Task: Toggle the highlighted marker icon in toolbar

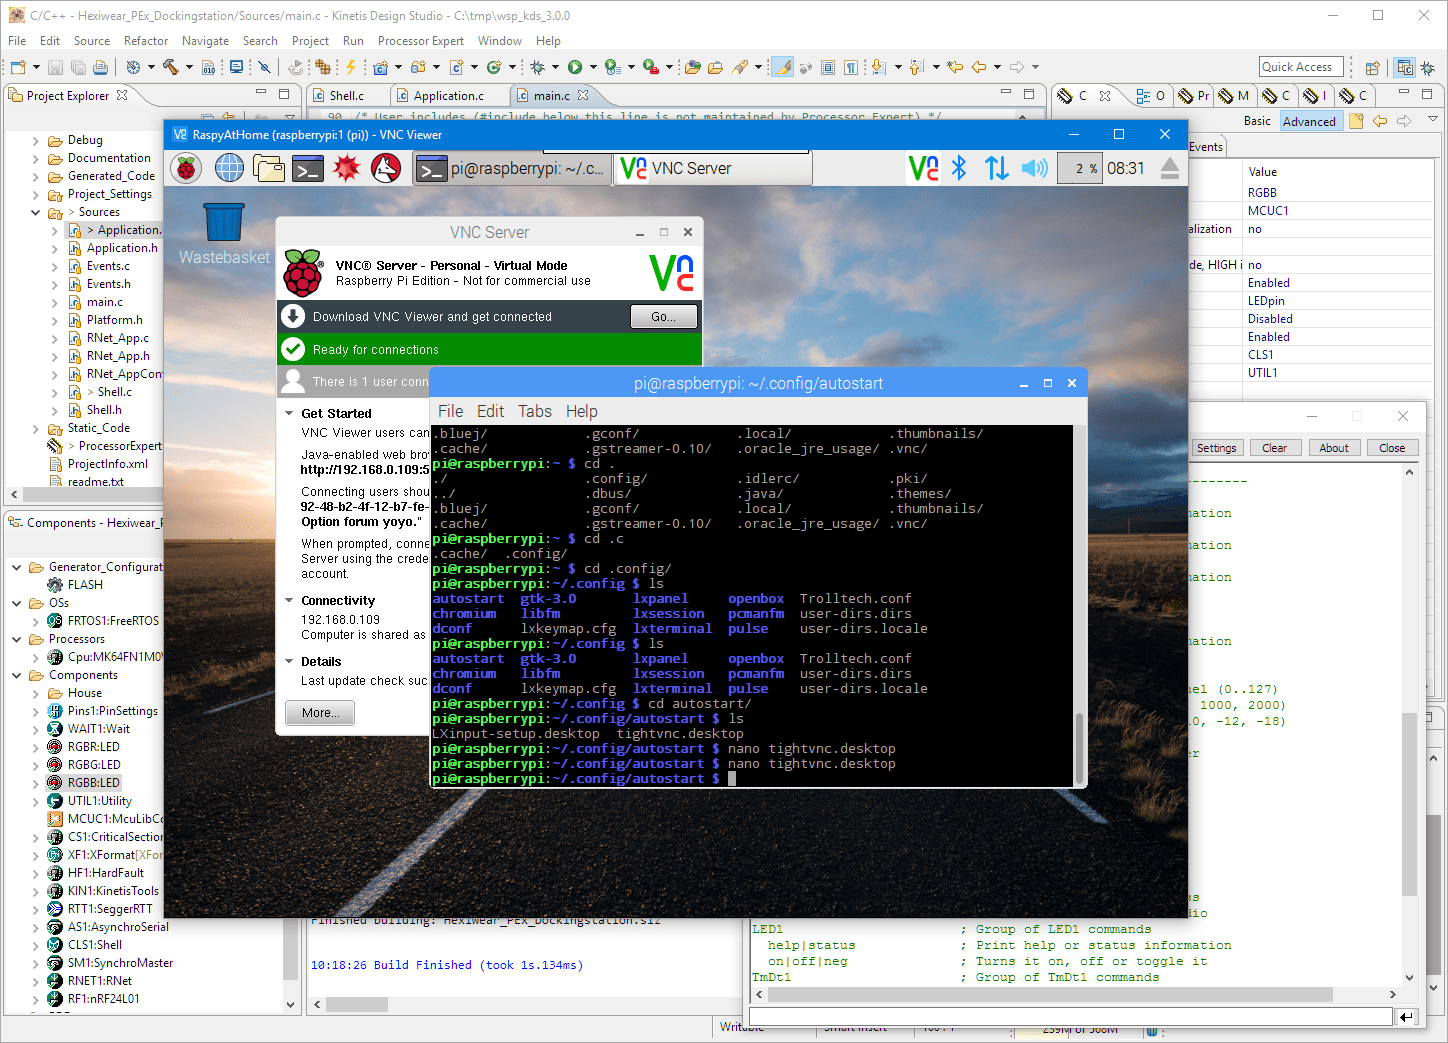Action: tap(783, 67)
